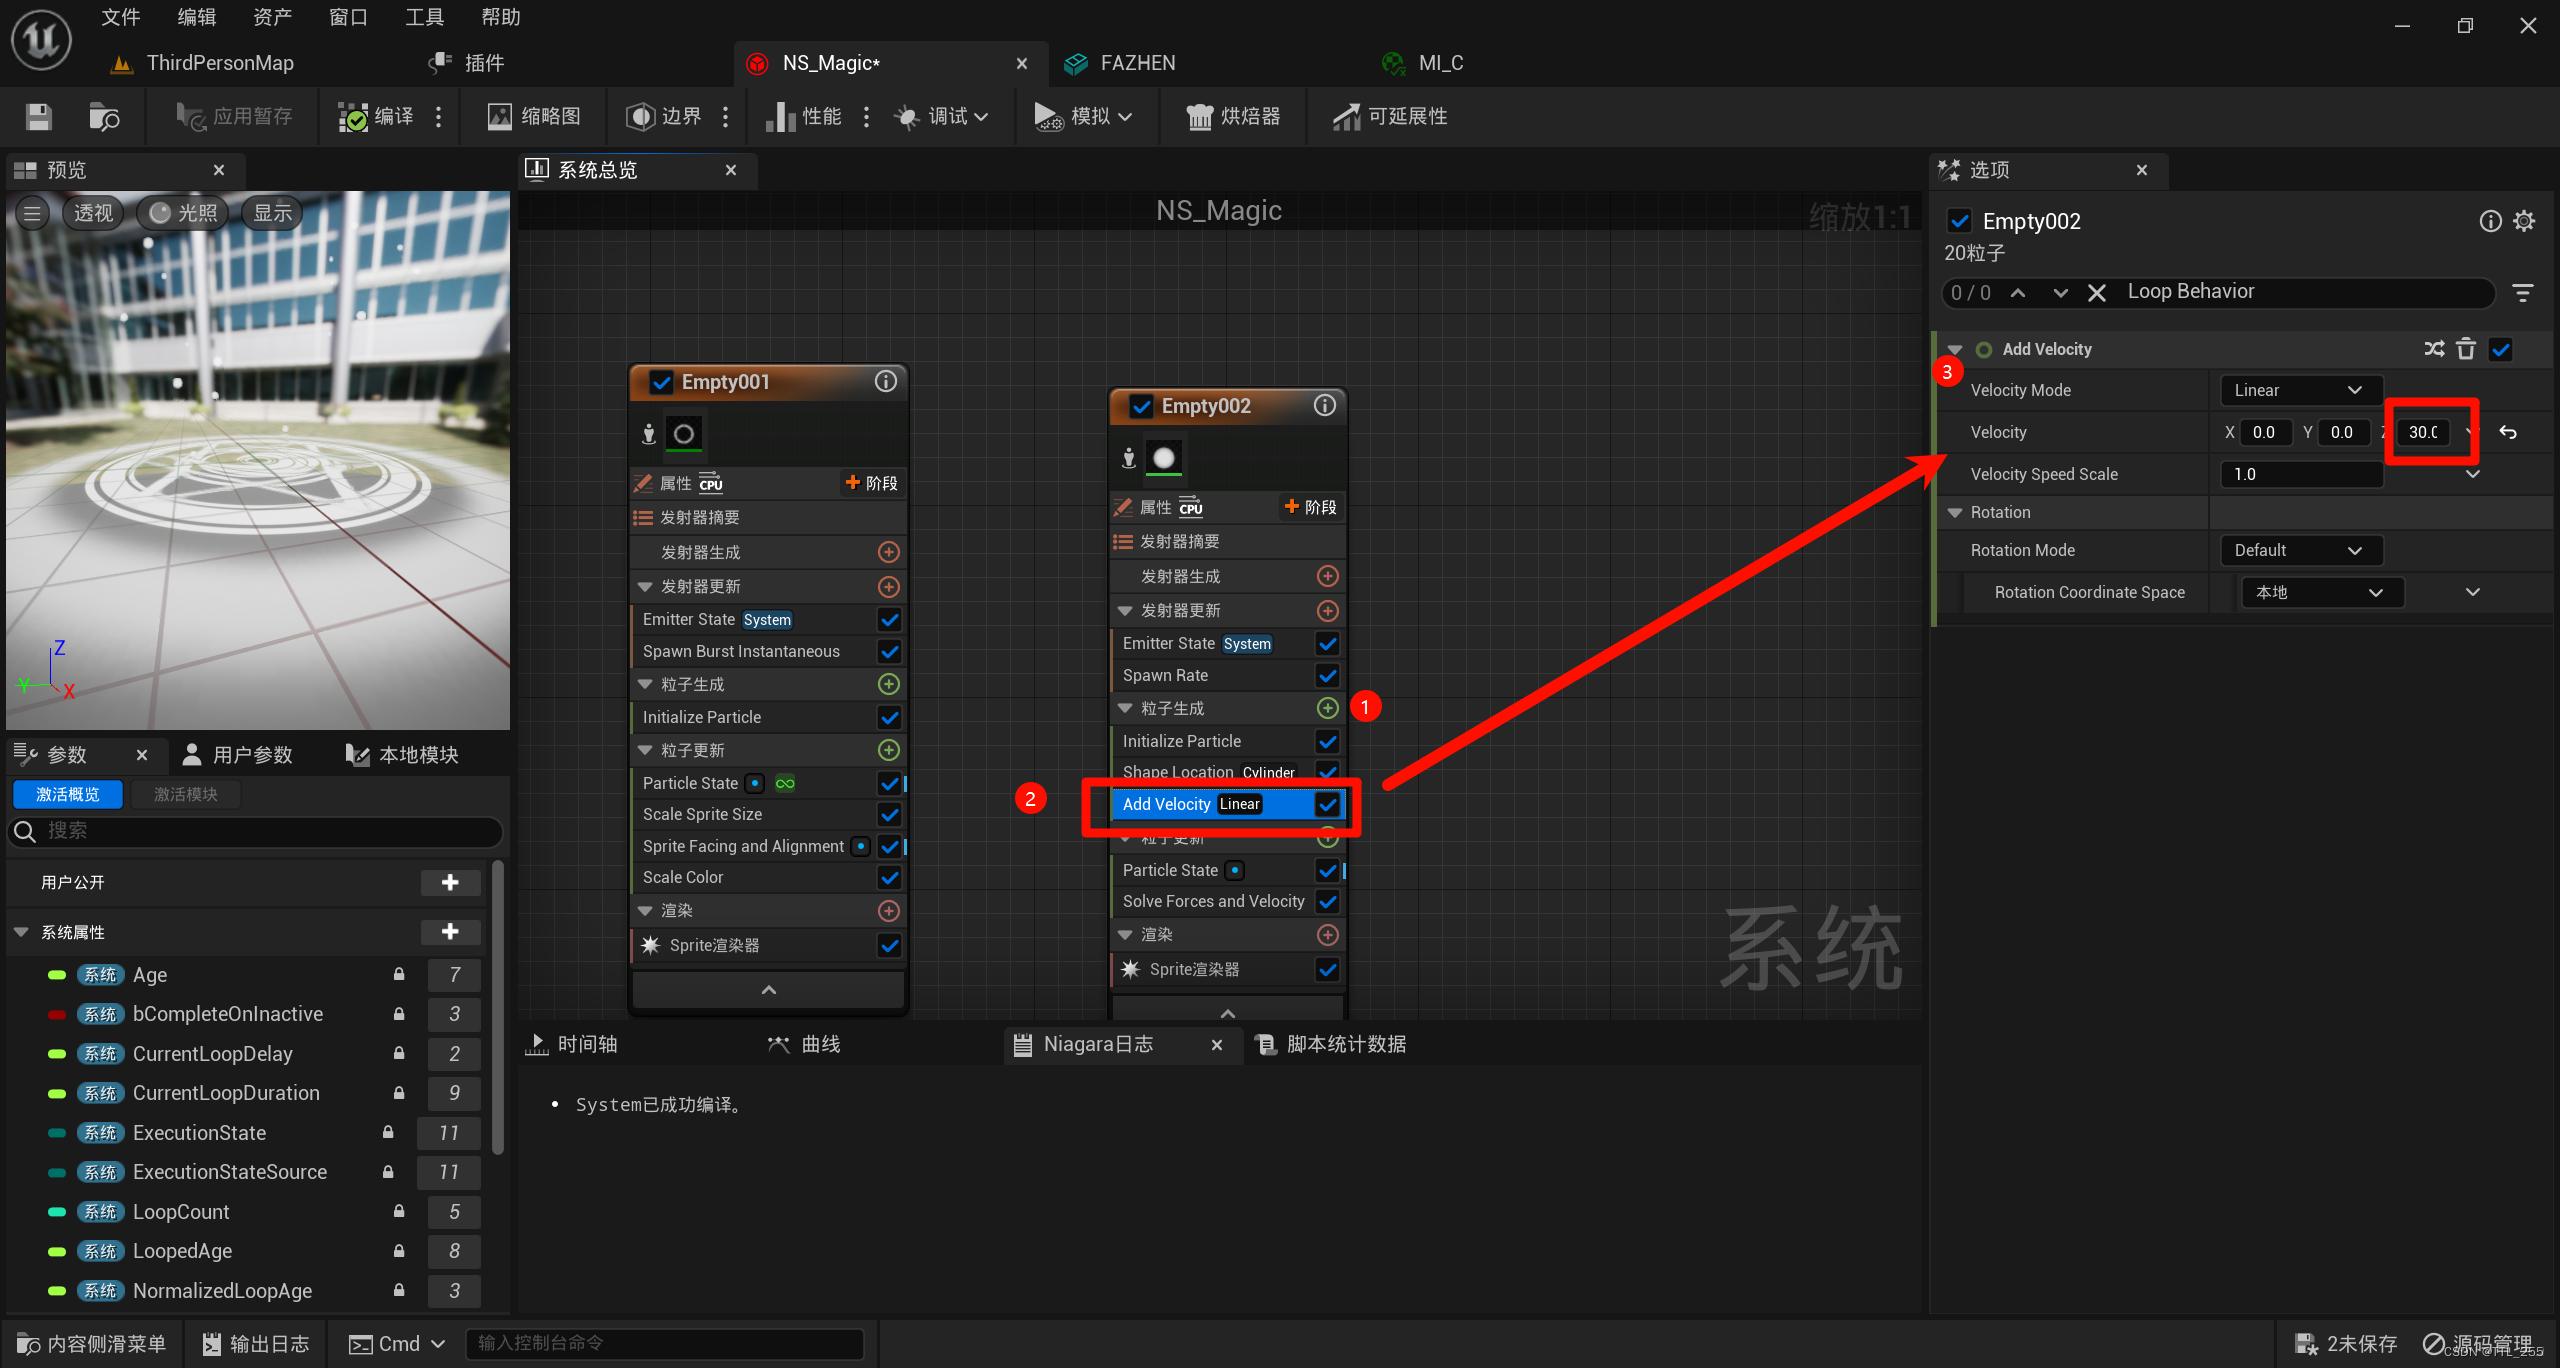Viewport: 2560px width, 1368px height.
Task: Click the Compile (编译) toolbar button
Action: tap(376, 117)
